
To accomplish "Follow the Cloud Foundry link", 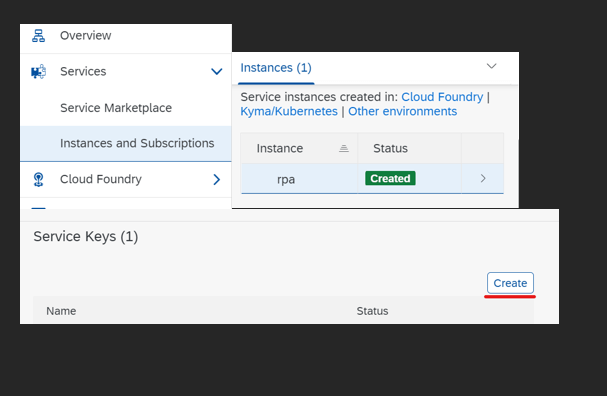I will 442,97.
